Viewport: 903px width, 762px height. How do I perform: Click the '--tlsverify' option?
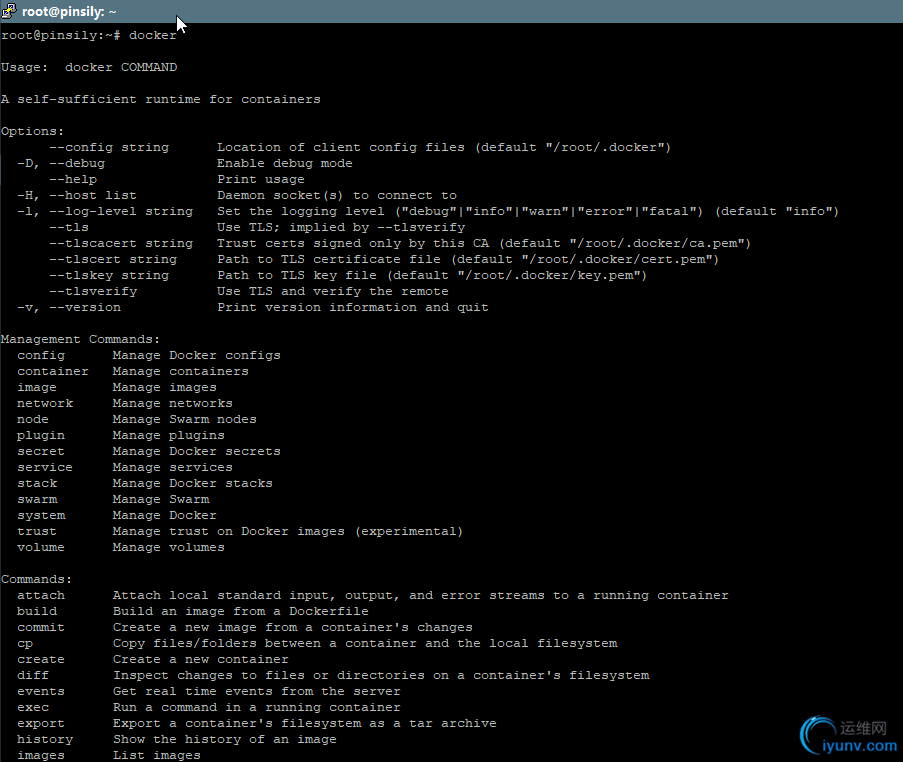[93, 291]
